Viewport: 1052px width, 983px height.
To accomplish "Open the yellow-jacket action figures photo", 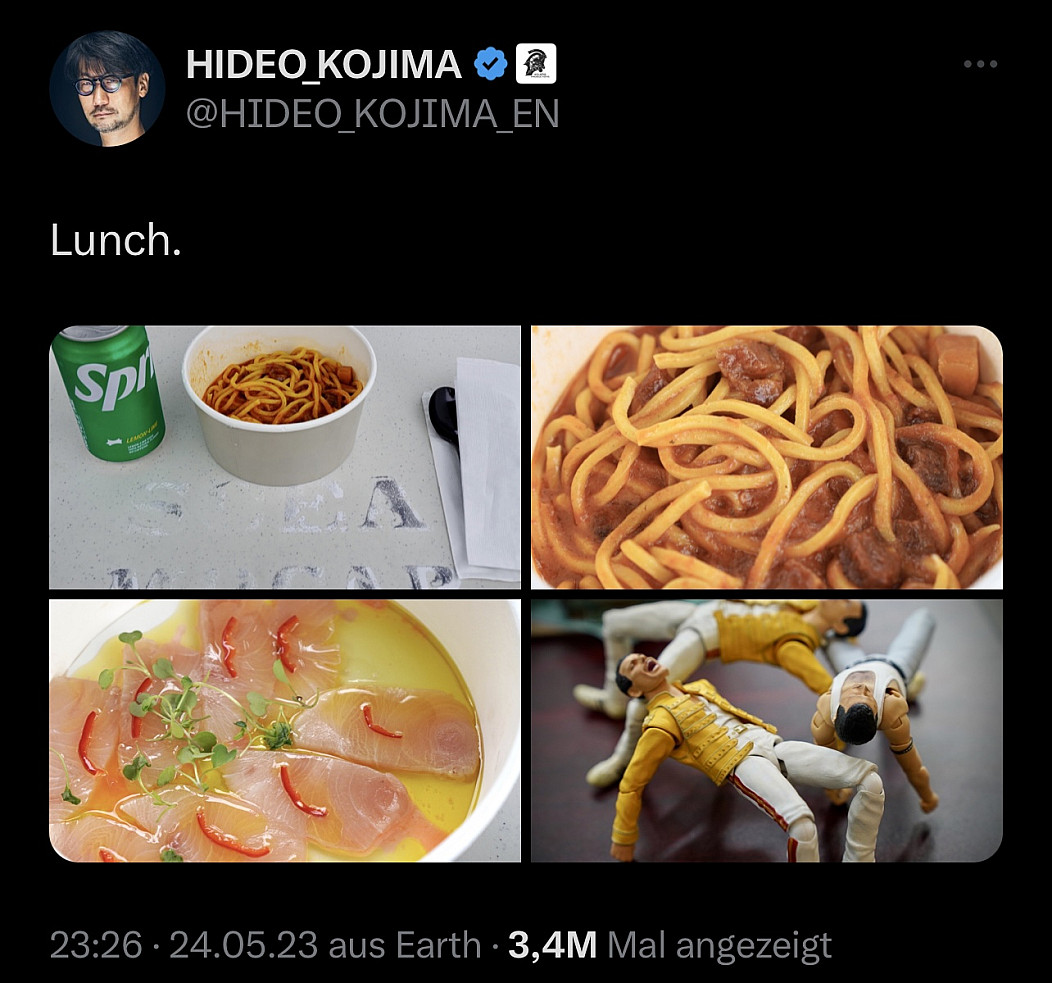I will click(767, 731).
